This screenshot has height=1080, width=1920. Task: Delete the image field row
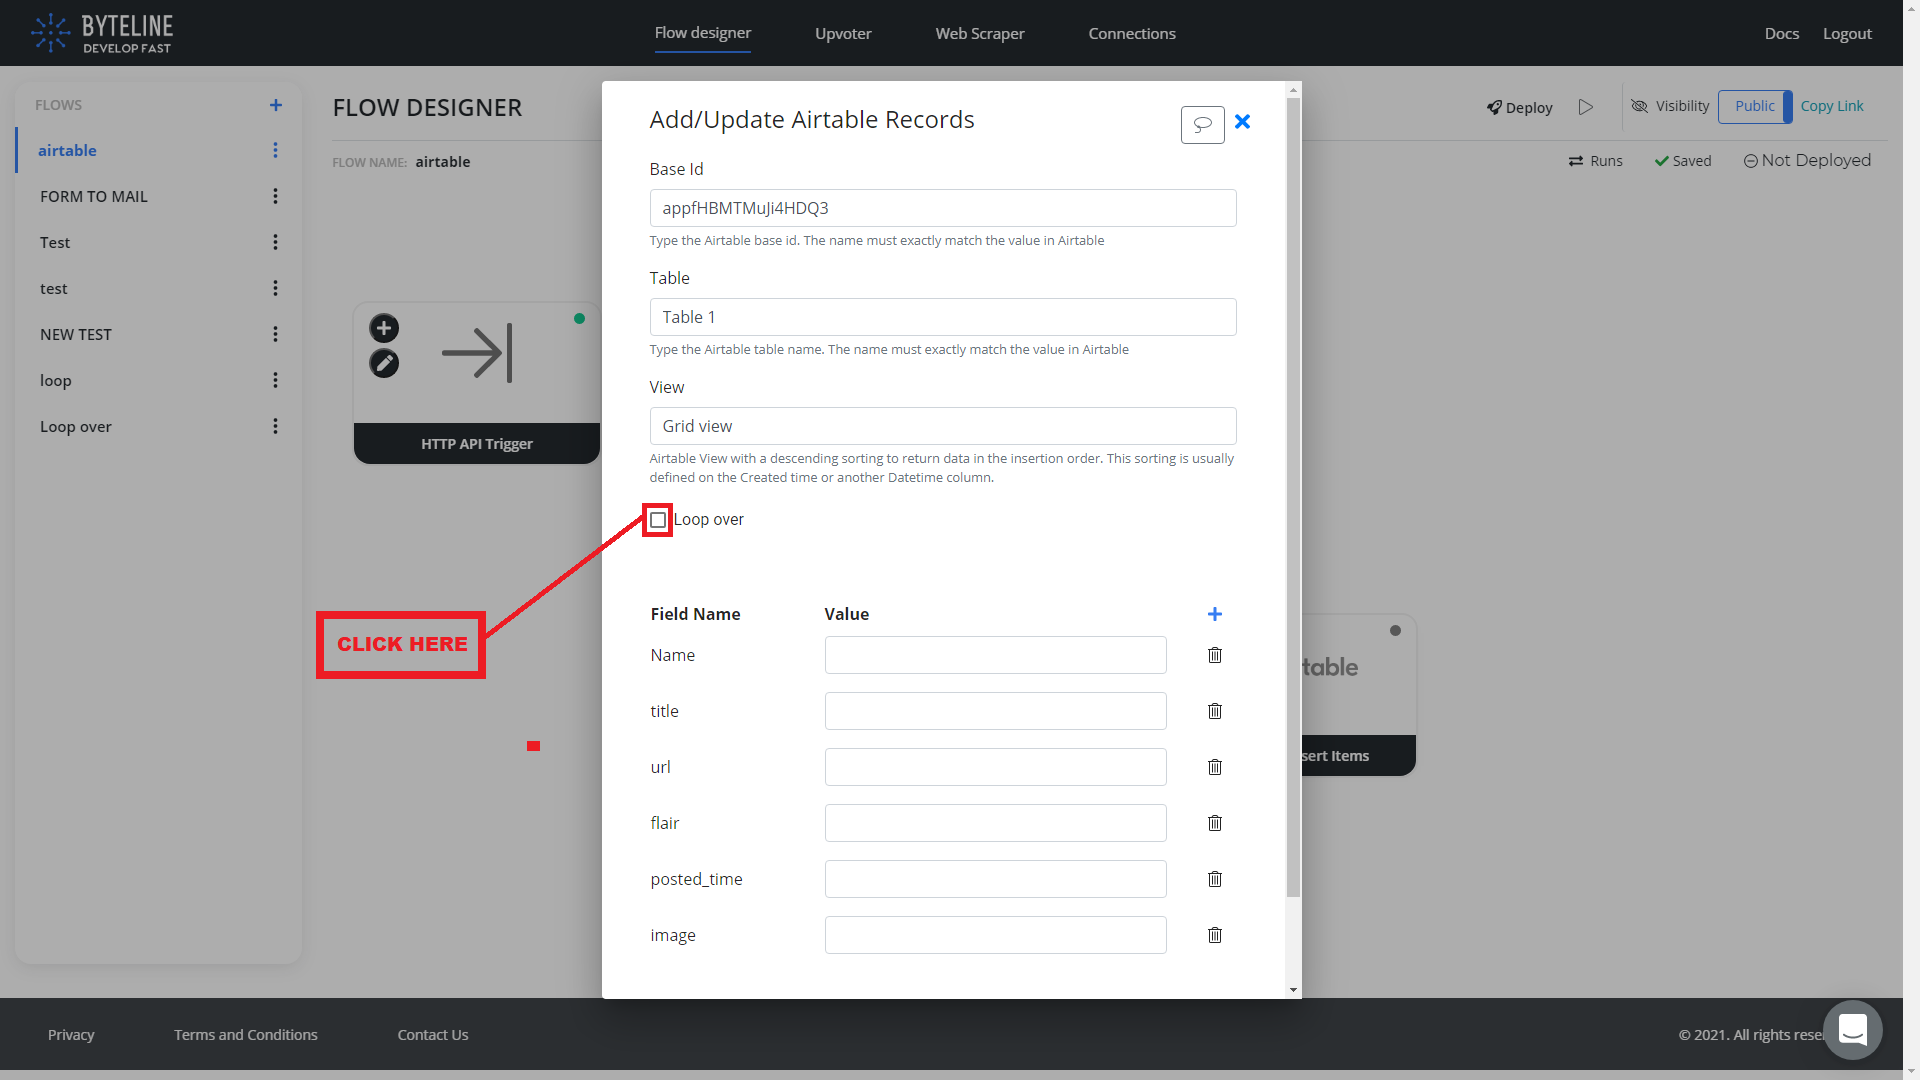[x=1215, y=935]
